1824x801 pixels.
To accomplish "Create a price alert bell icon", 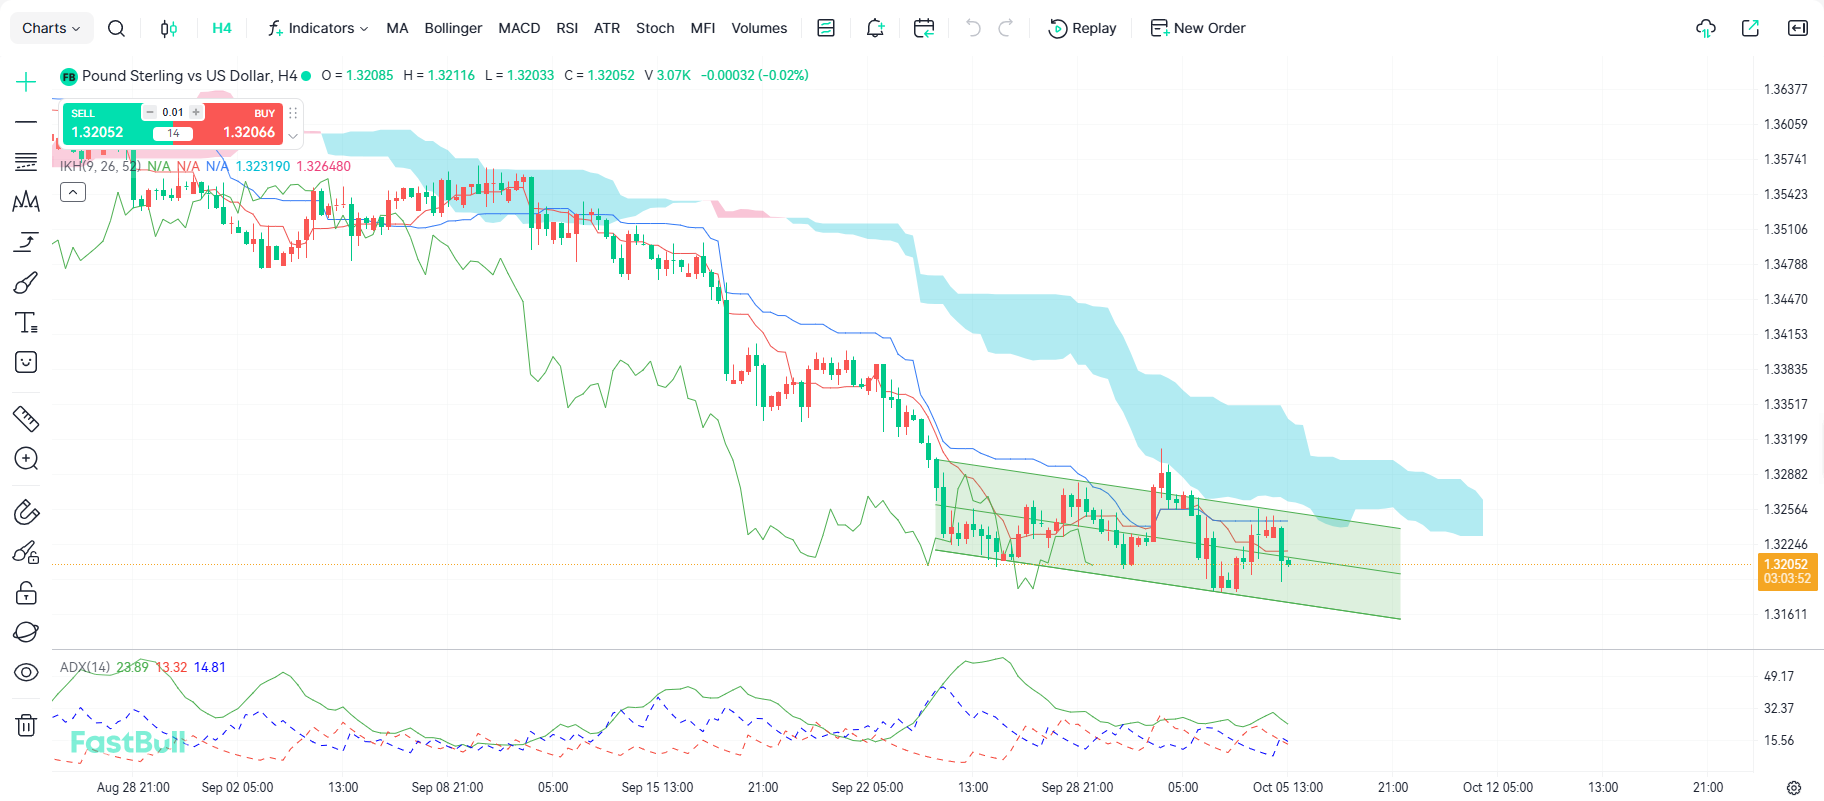I will 875,28.
